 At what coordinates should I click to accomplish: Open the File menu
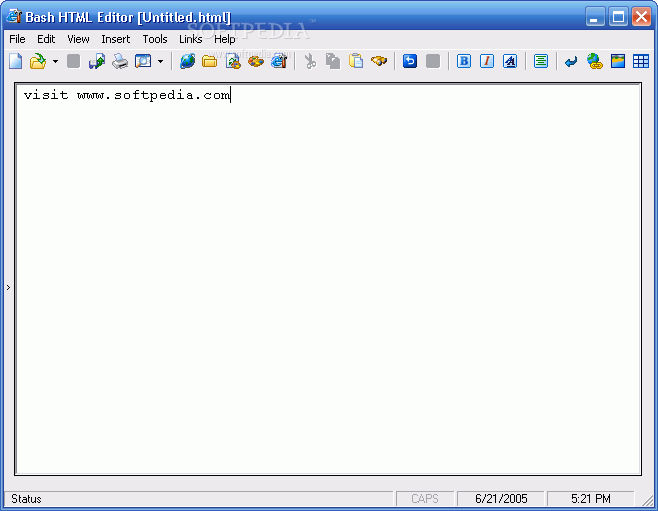17,39
